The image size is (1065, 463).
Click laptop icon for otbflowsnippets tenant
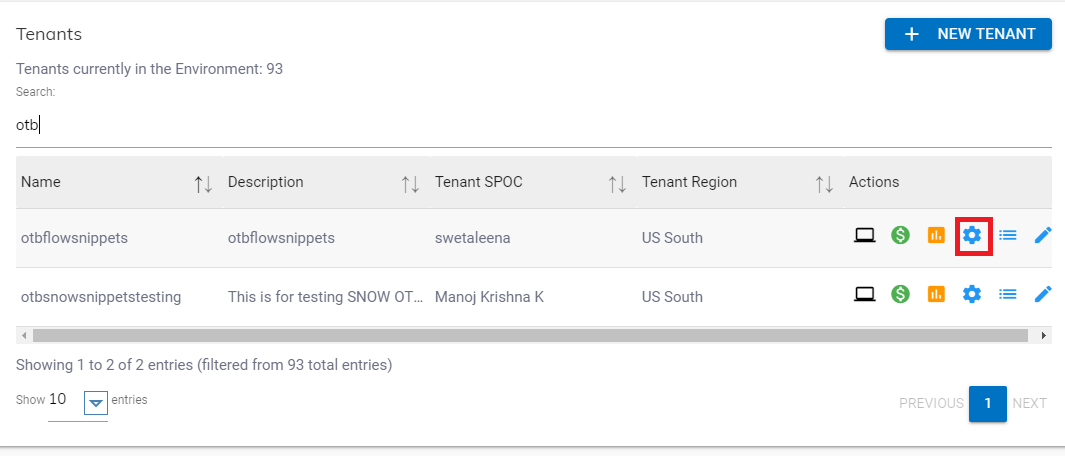(864, 236)
